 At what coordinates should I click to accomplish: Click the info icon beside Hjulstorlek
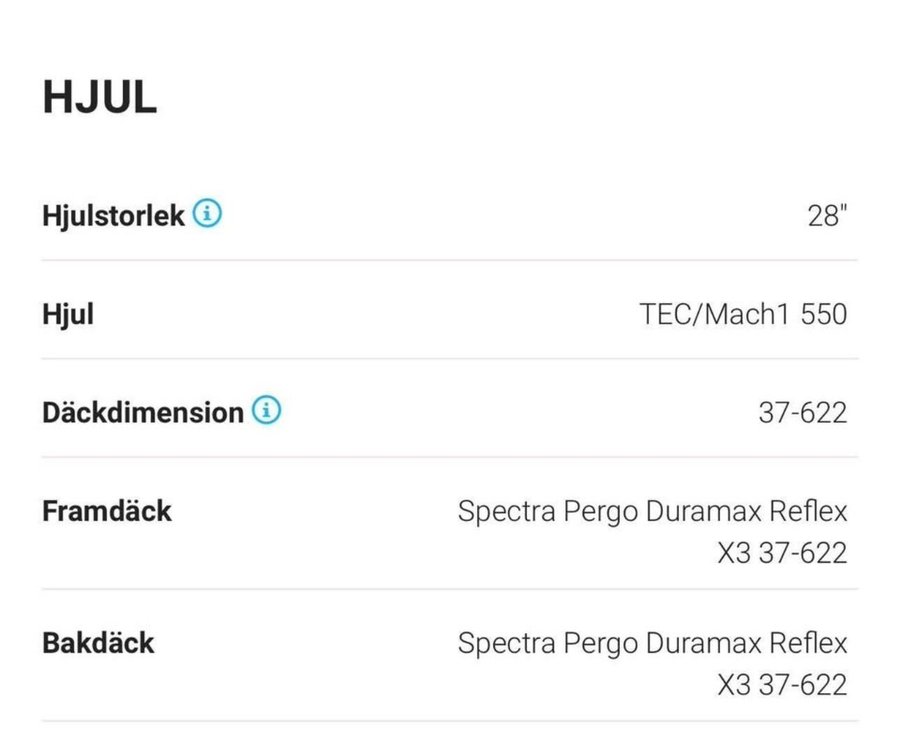pyautogui.click(x=207, y=214)
